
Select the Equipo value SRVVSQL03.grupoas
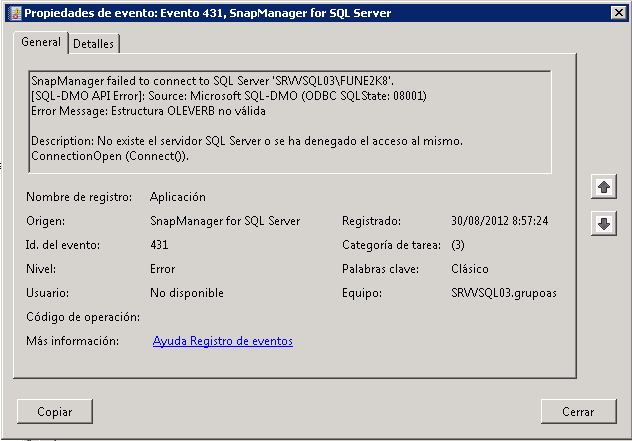click(504, 293)
